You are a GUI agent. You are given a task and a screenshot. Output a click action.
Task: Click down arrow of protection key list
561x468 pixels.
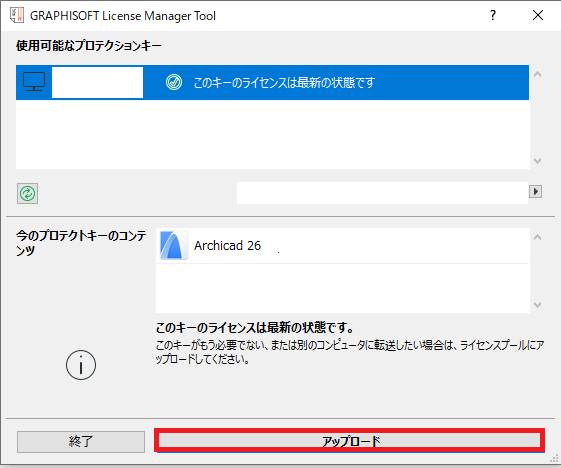click(537, 161)
